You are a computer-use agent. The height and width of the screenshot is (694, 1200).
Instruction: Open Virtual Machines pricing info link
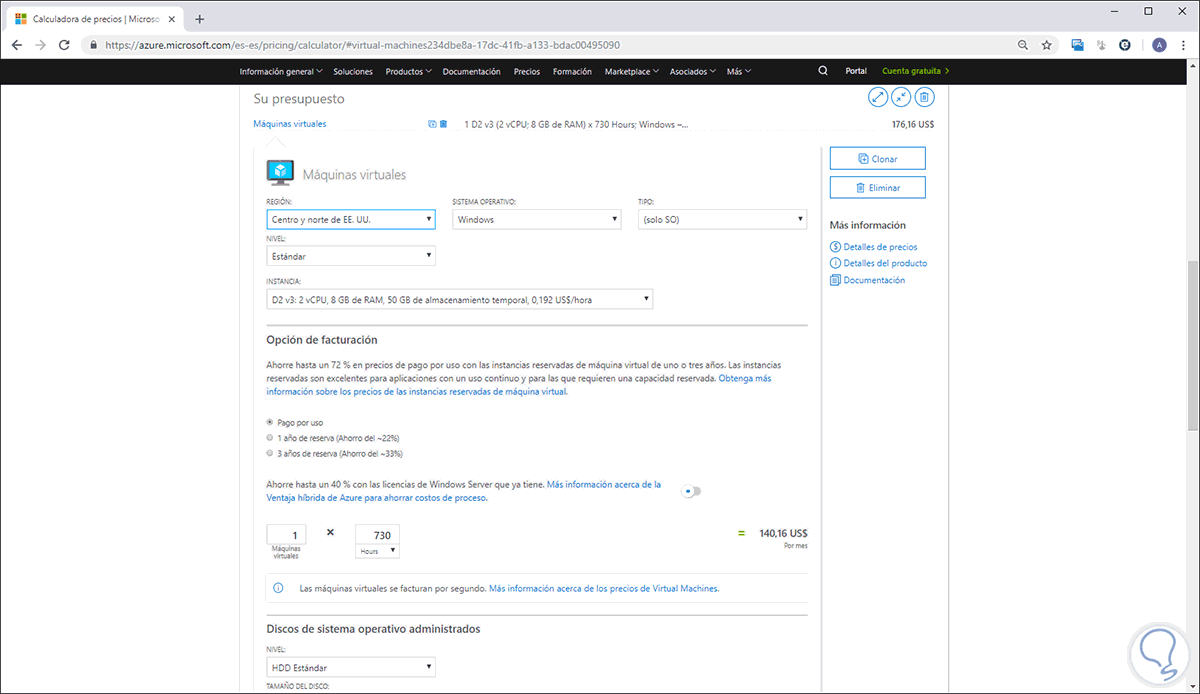[x=604, y=588]
